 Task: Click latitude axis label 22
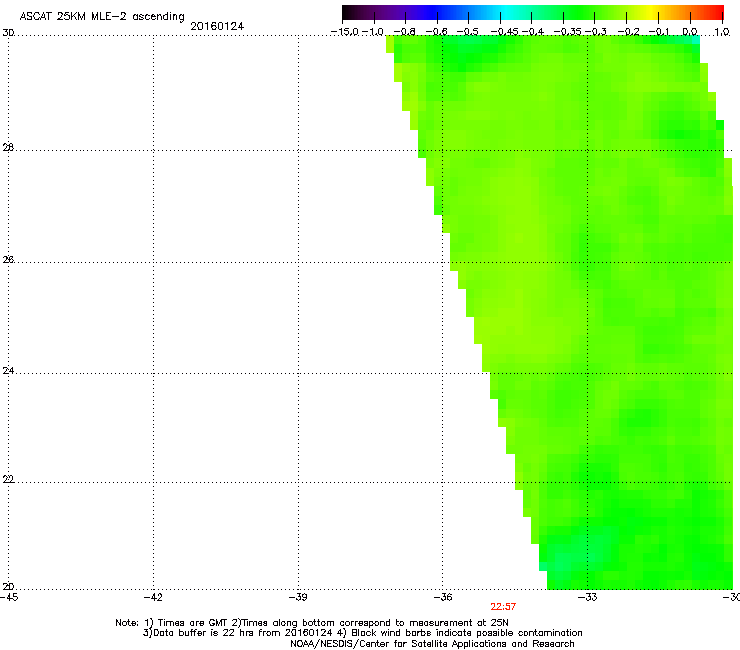(x=8, y=479)
